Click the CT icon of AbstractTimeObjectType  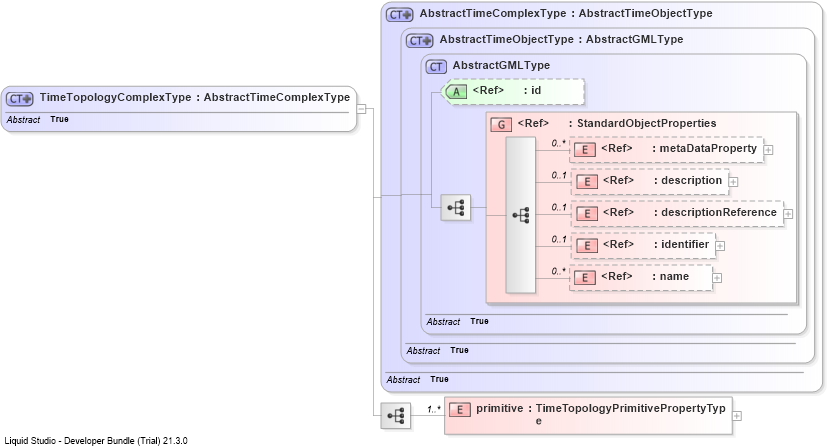[x=419, y=41]
